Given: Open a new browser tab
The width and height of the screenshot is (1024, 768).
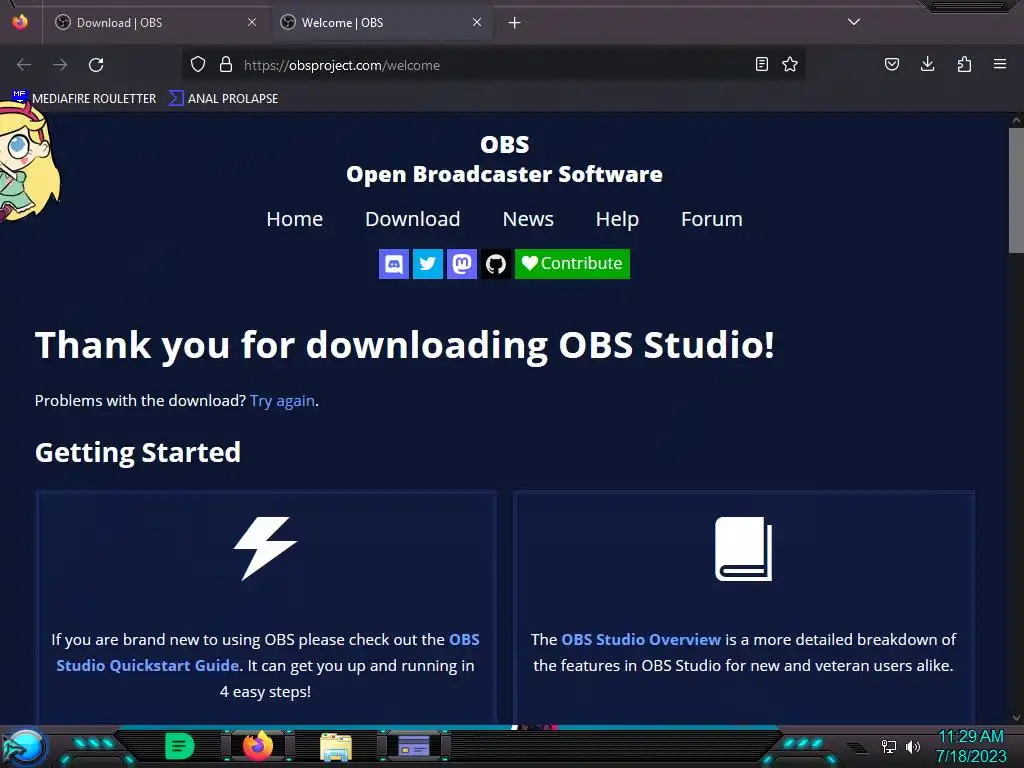Looking at the screenshot, I should point(515,23).
